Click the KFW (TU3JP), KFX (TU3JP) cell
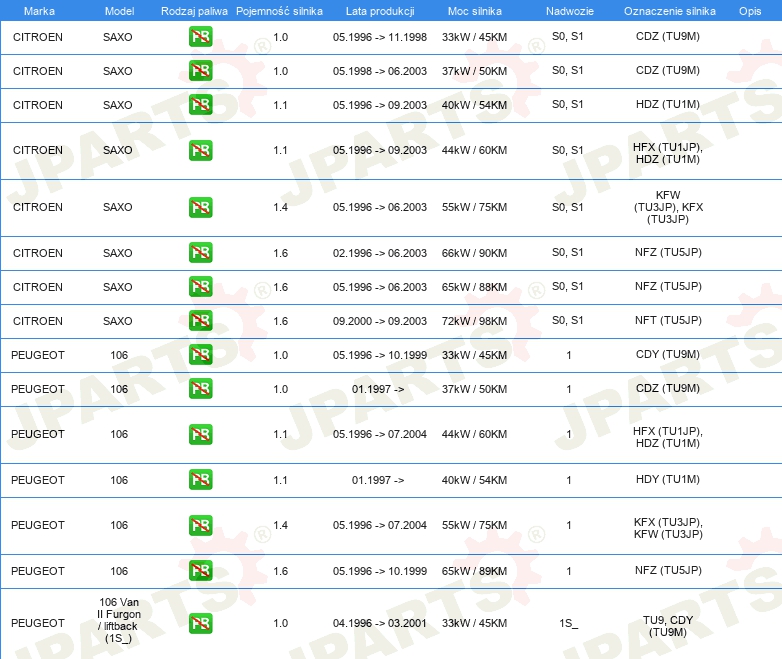782x659 pixels. tap(668, 207)
